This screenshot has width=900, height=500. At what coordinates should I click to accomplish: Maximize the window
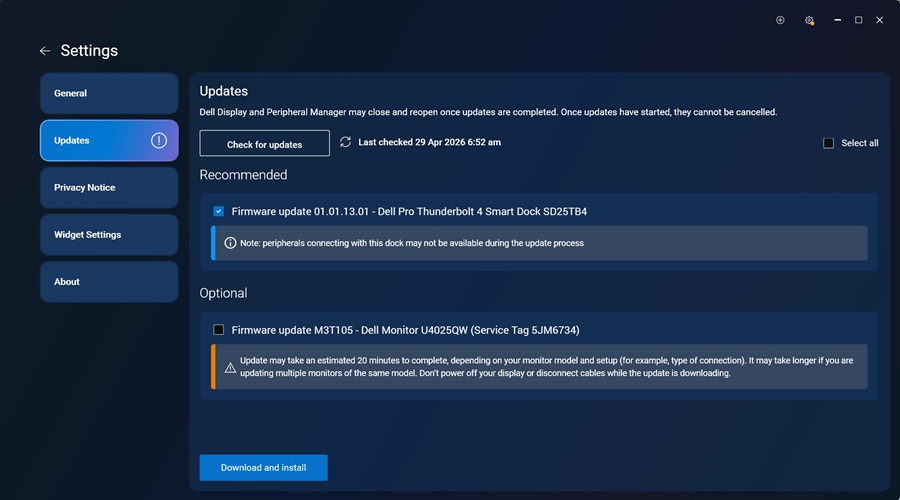pyautogui.click(x=859, y=20)
